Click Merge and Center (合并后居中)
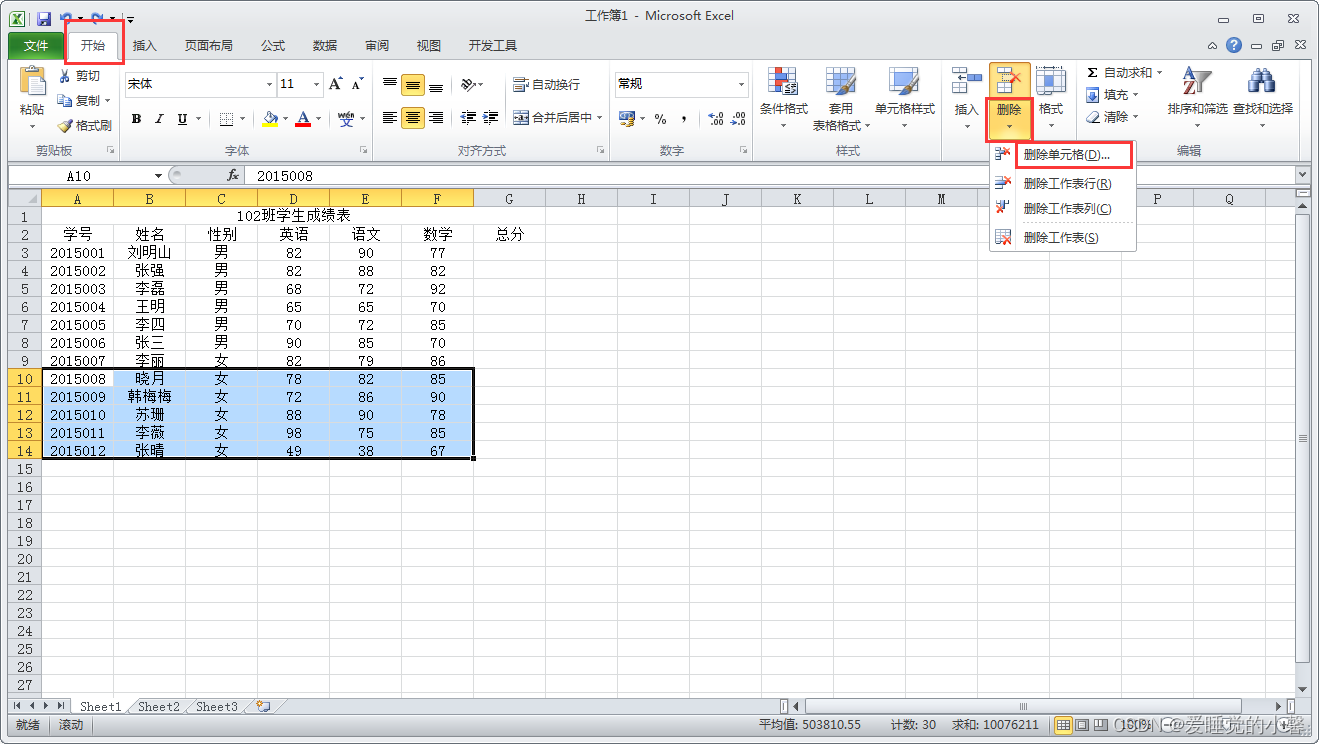Image resolution: width=1319 pixels, height=744 pixels. pos(552,118)
